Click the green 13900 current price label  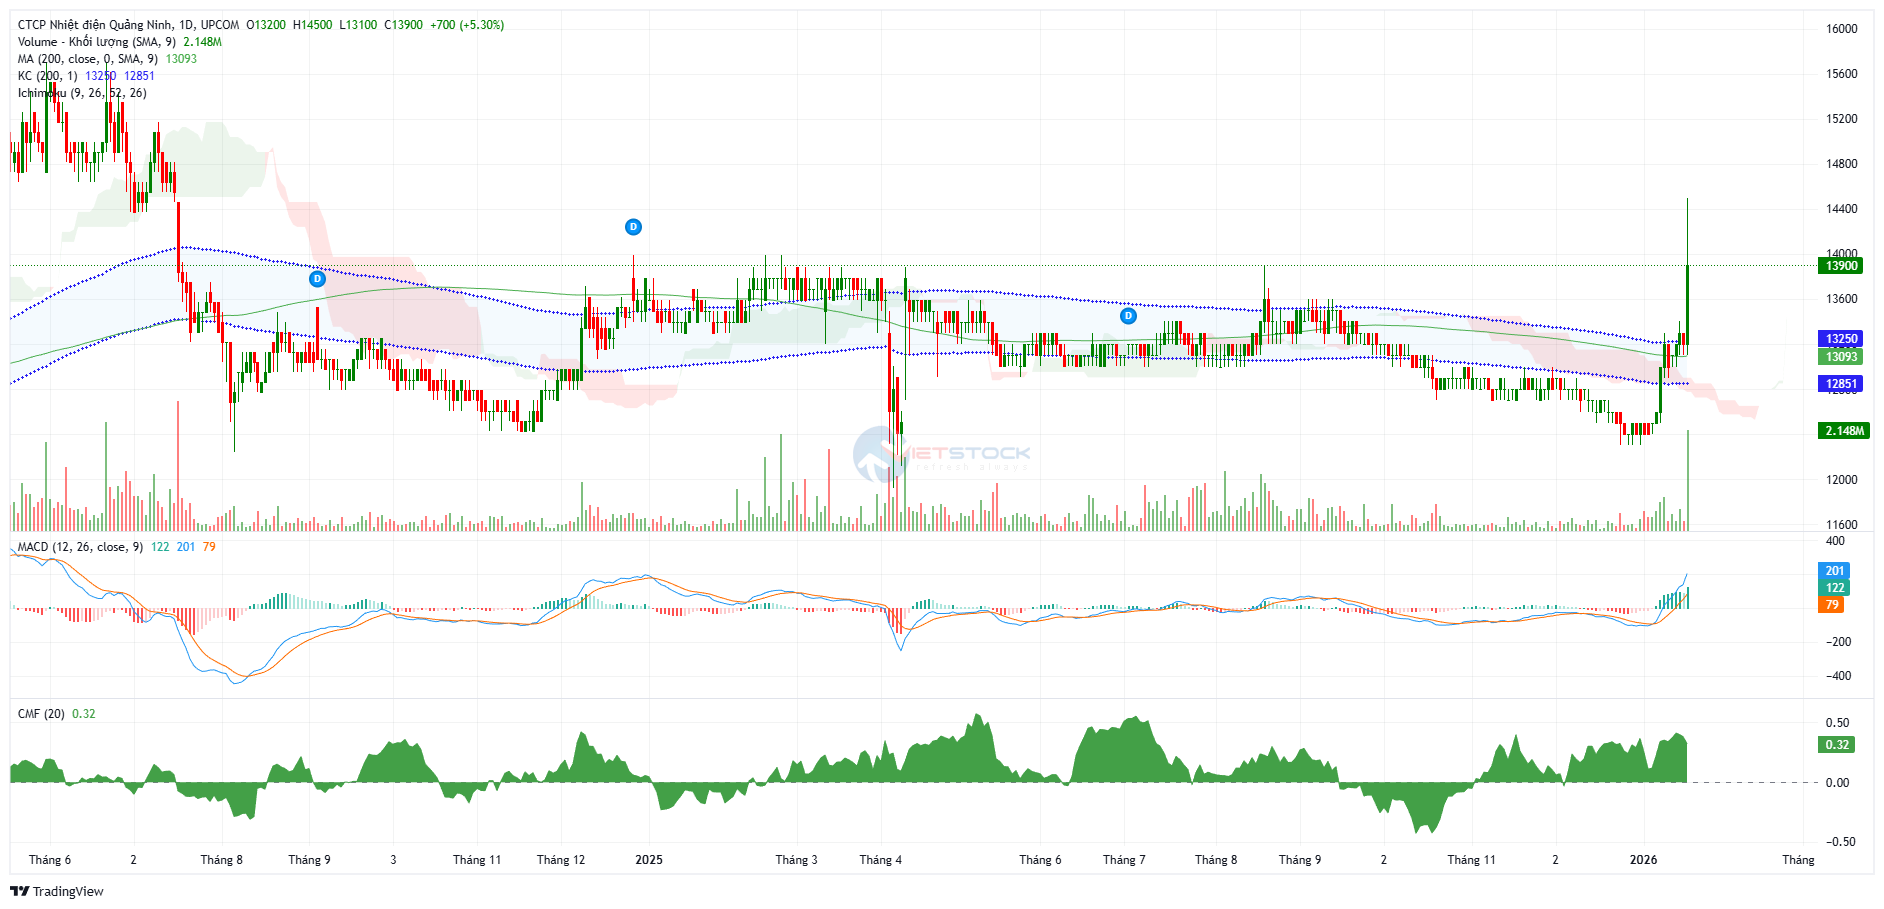coord(1841,266)
